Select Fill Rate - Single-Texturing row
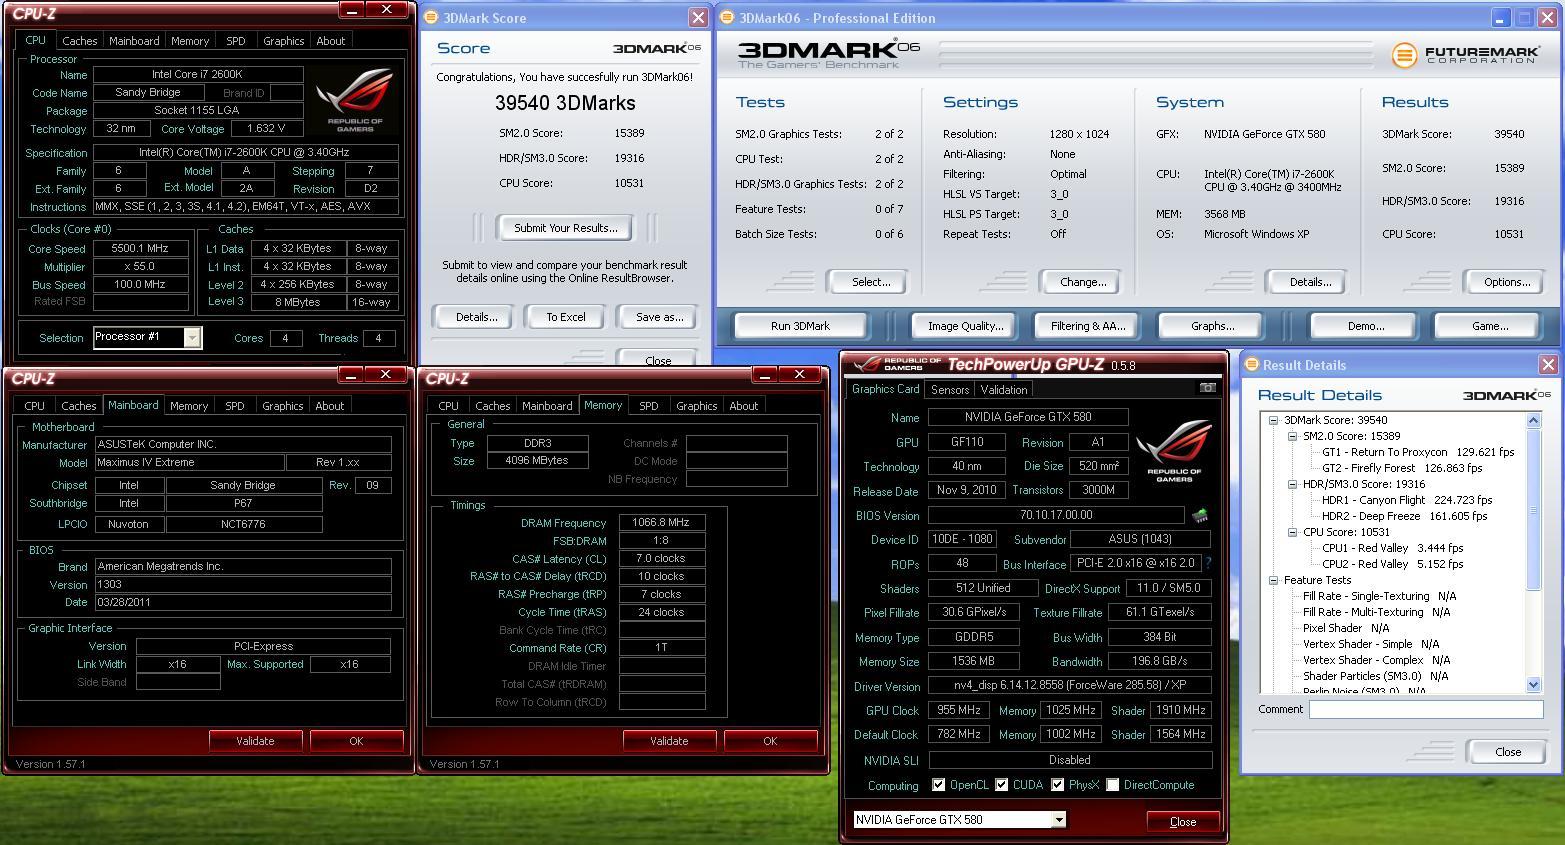1565x845 pixels. tap(1379, 596)
